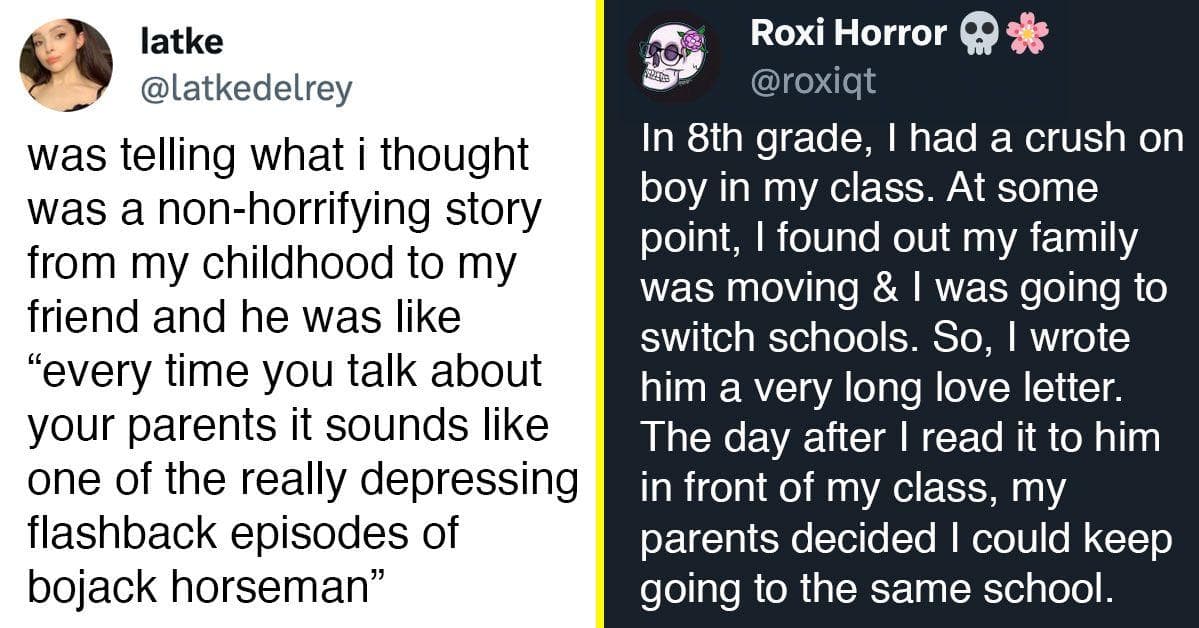1199x628 pixels.
Task: Open the latke display name
Action: coord(181,41)
